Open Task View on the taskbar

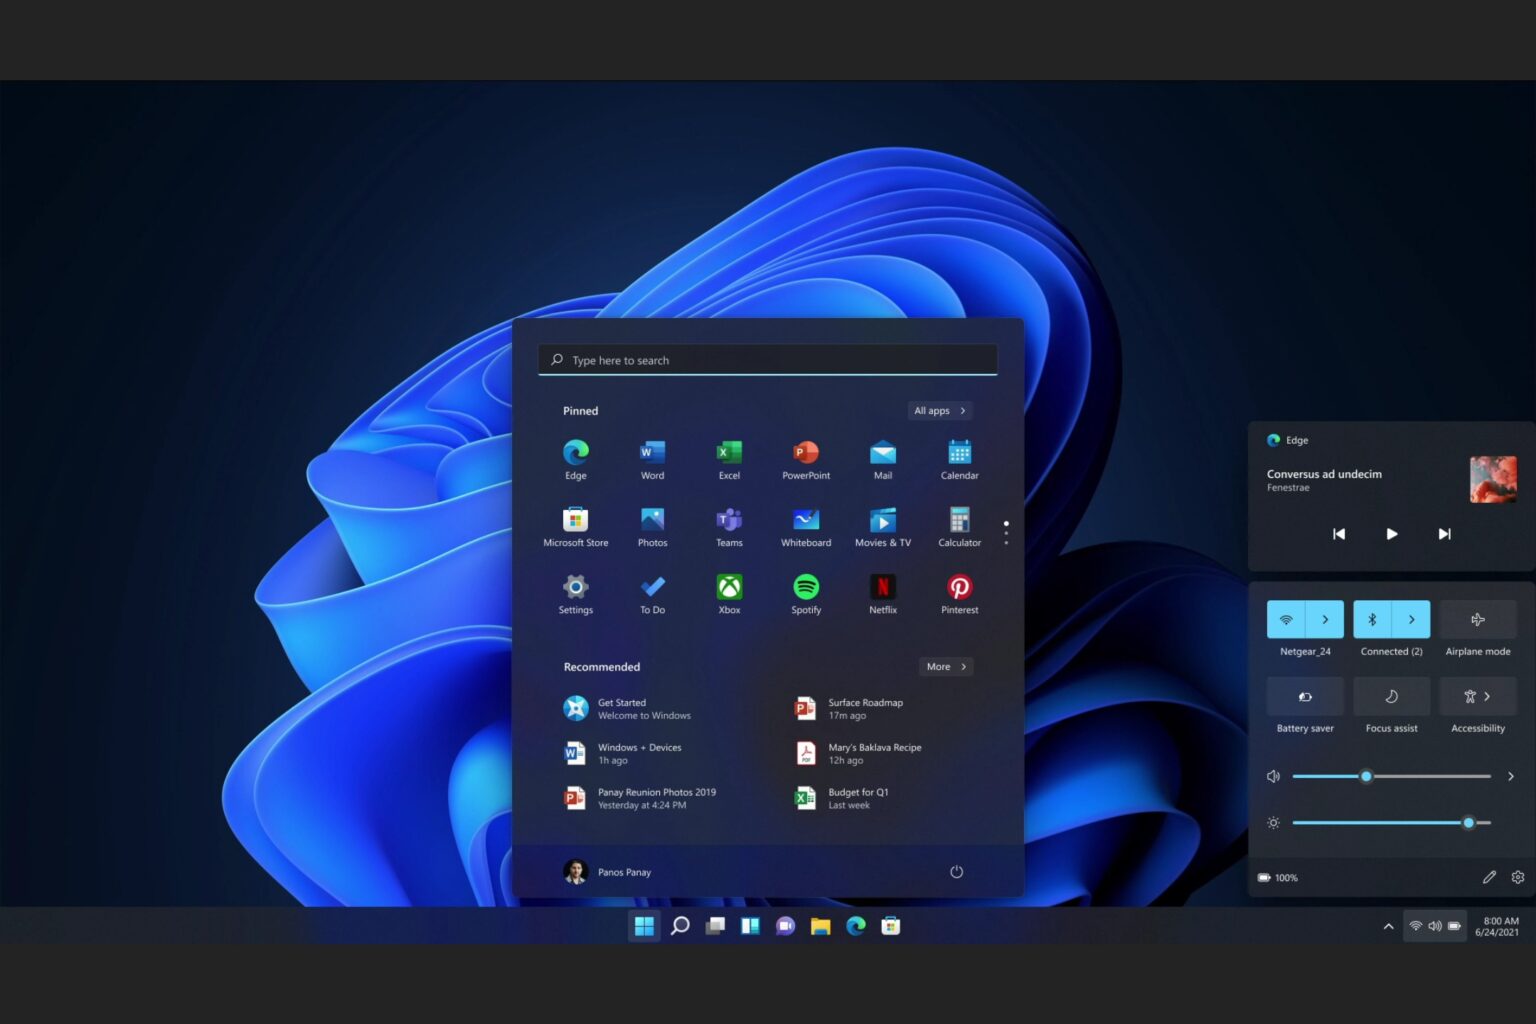tap(715, 926)
